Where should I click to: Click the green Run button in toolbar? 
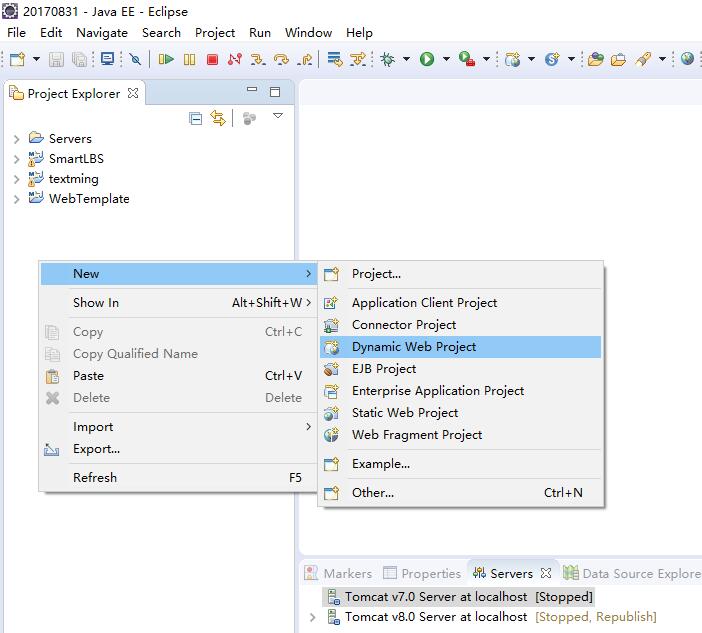click(427, 60)
